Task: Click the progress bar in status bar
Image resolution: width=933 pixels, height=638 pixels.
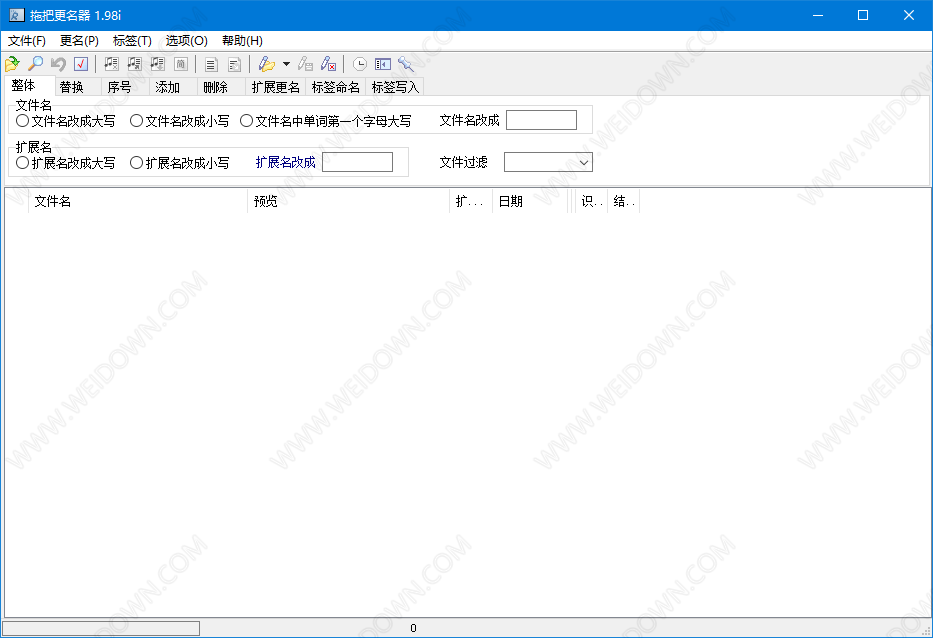Action: [x=101, y=628]
